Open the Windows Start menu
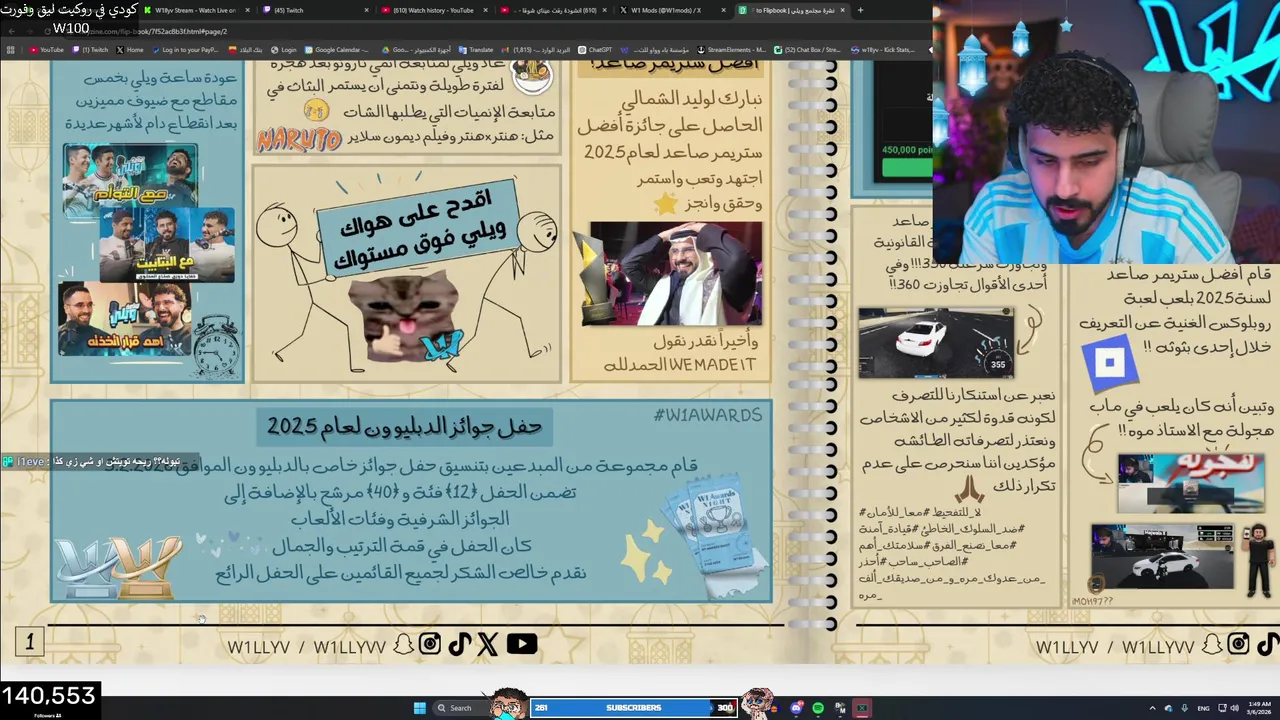The width and height of the screenshot is (1280, 720). [x=419, y=708]
